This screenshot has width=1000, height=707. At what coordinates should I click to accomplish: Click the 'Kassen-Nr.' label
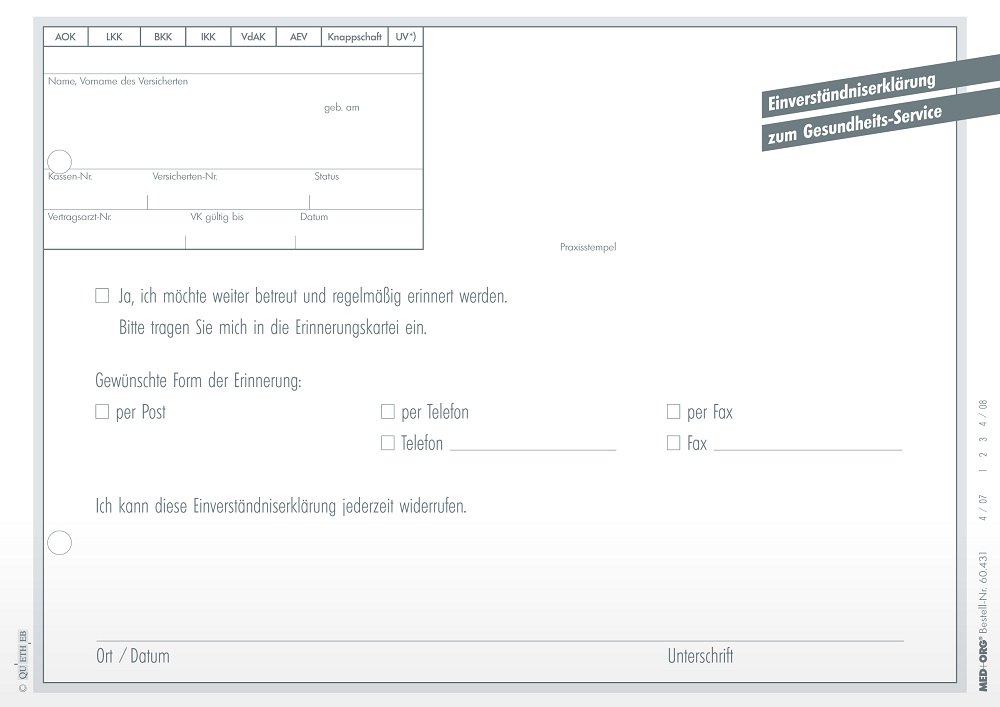click(70, 177)
